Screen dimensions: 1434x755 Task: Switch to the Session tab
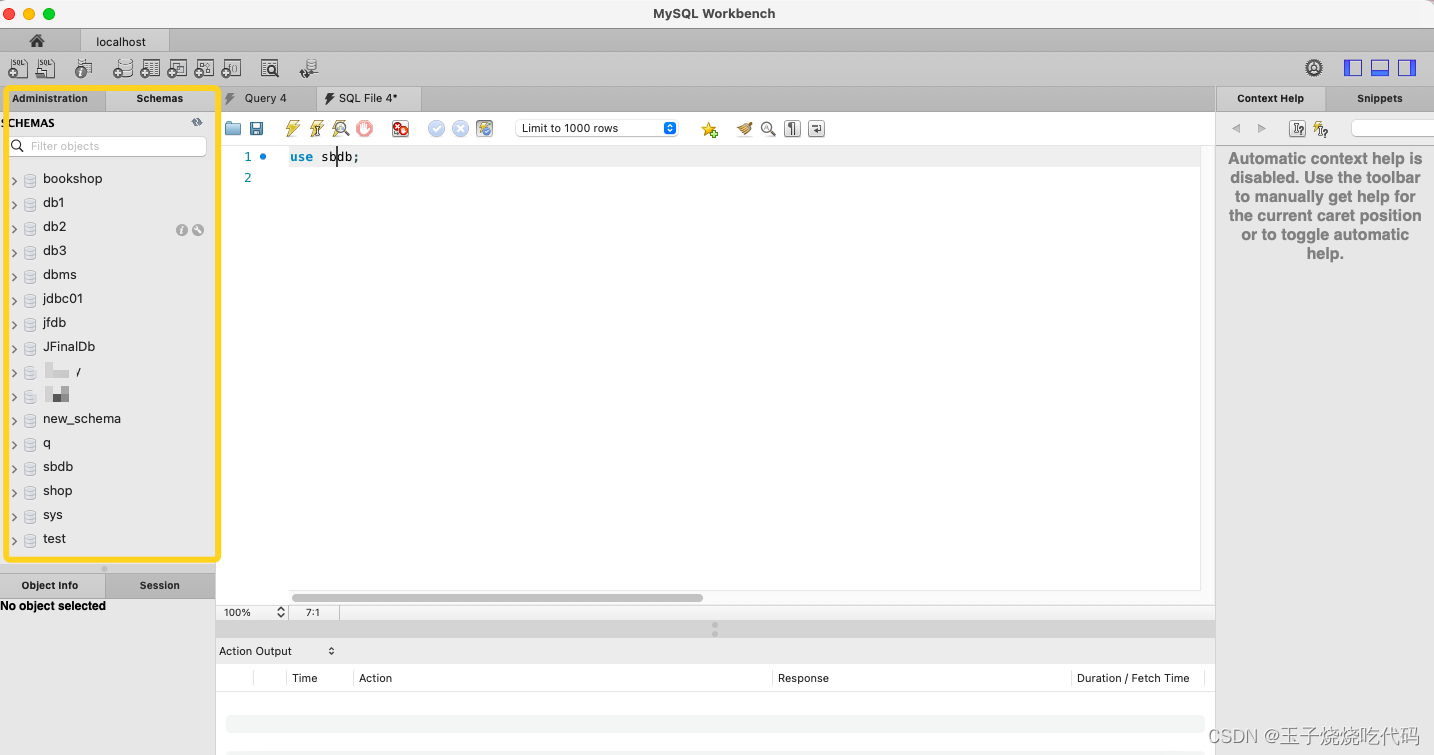160,585
